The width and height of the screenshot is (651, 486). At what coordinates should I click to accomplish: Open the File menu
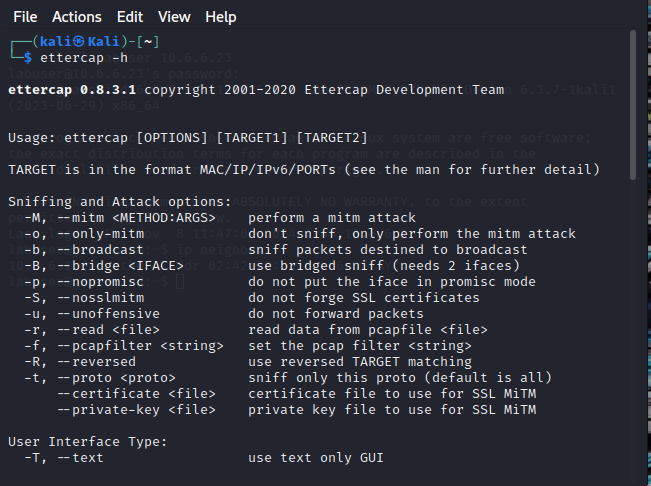click(x=25, y=17)
